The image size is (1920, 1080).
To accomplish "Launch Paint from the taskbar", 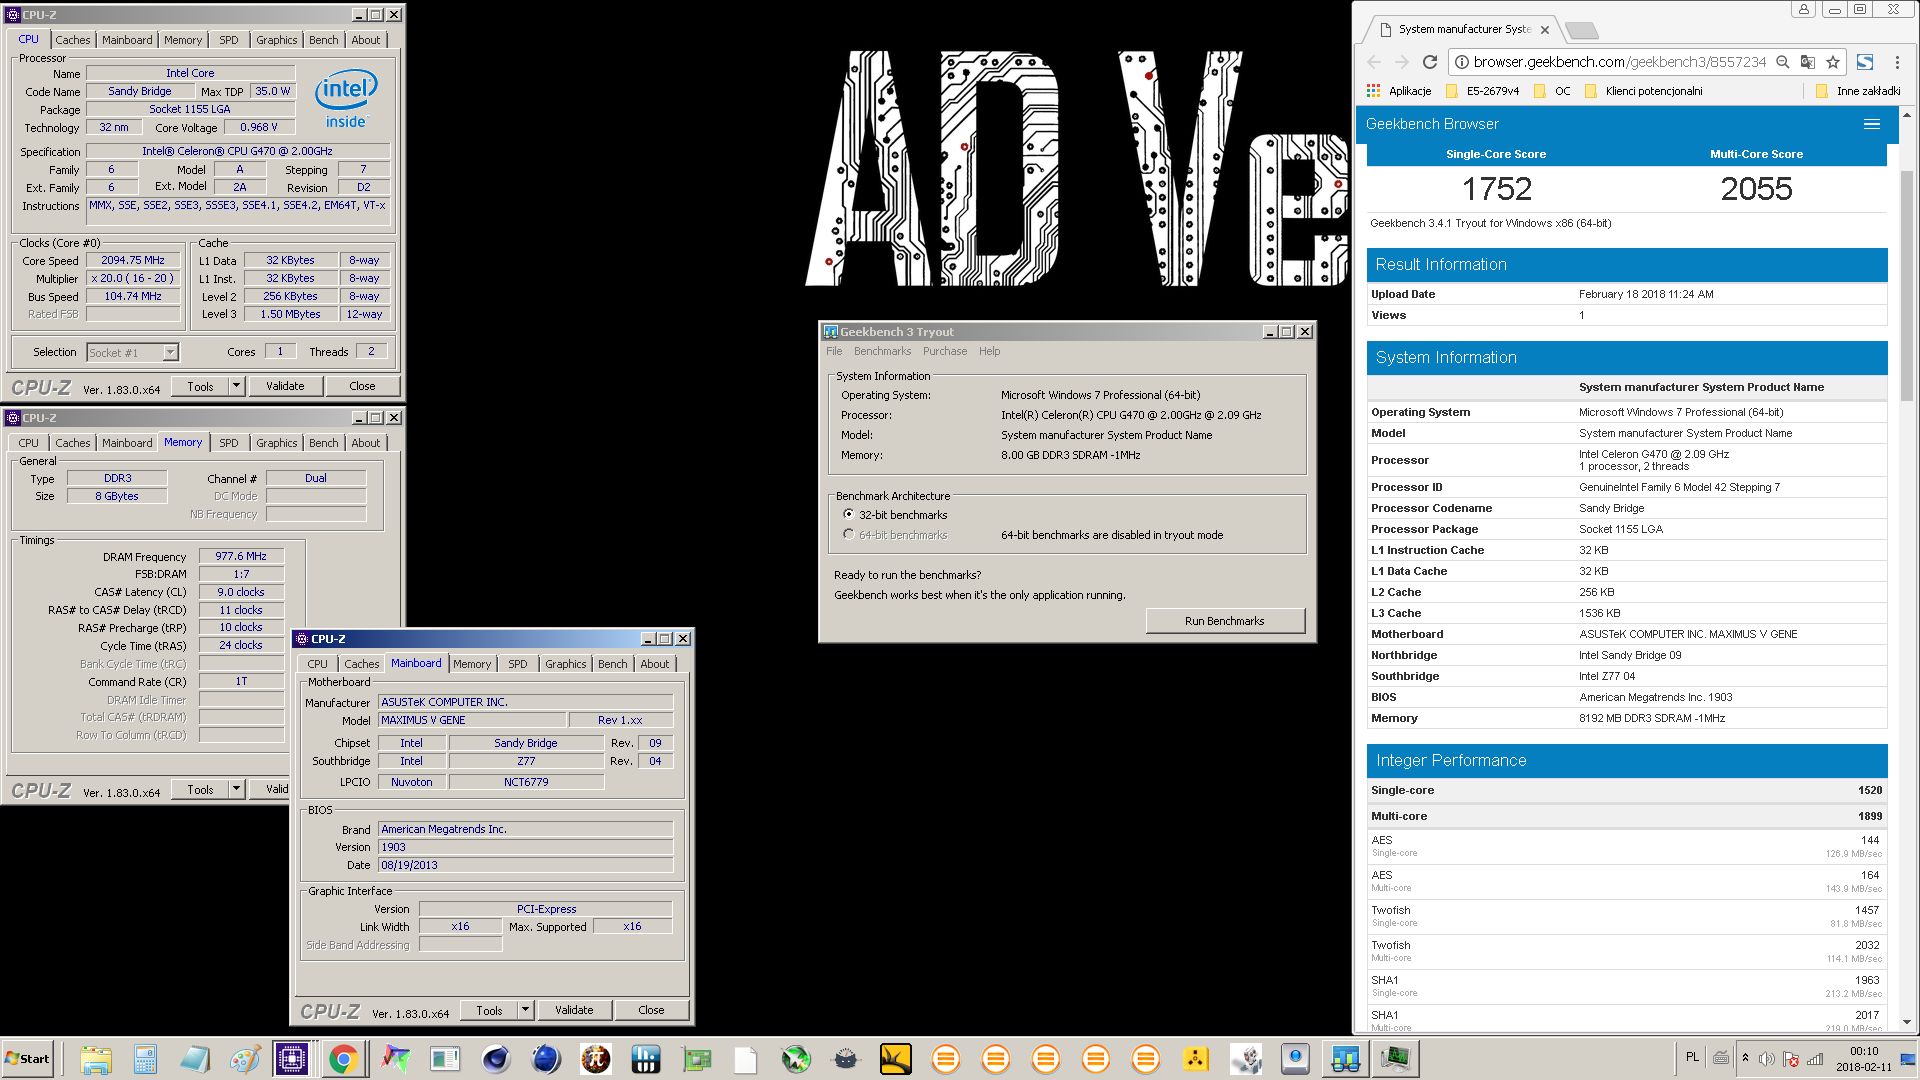I will 245,1059.
